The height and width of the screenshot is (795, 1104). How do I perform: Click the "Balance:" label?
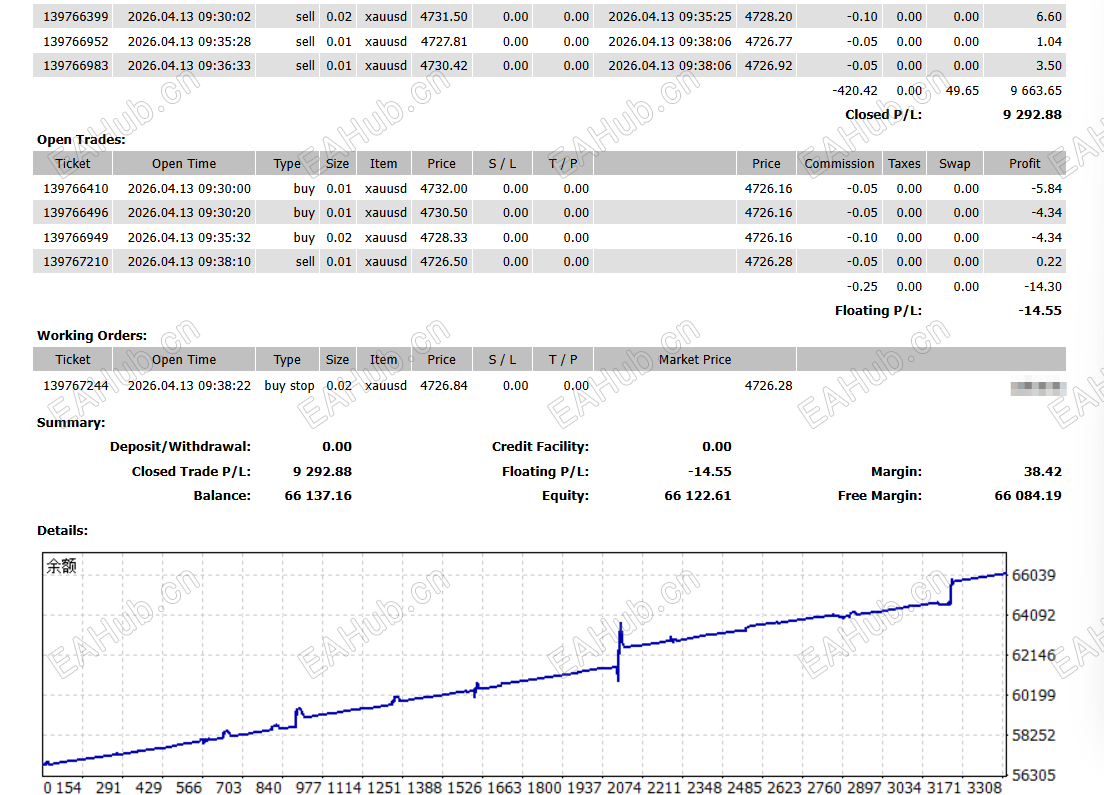tap(222, 496)
